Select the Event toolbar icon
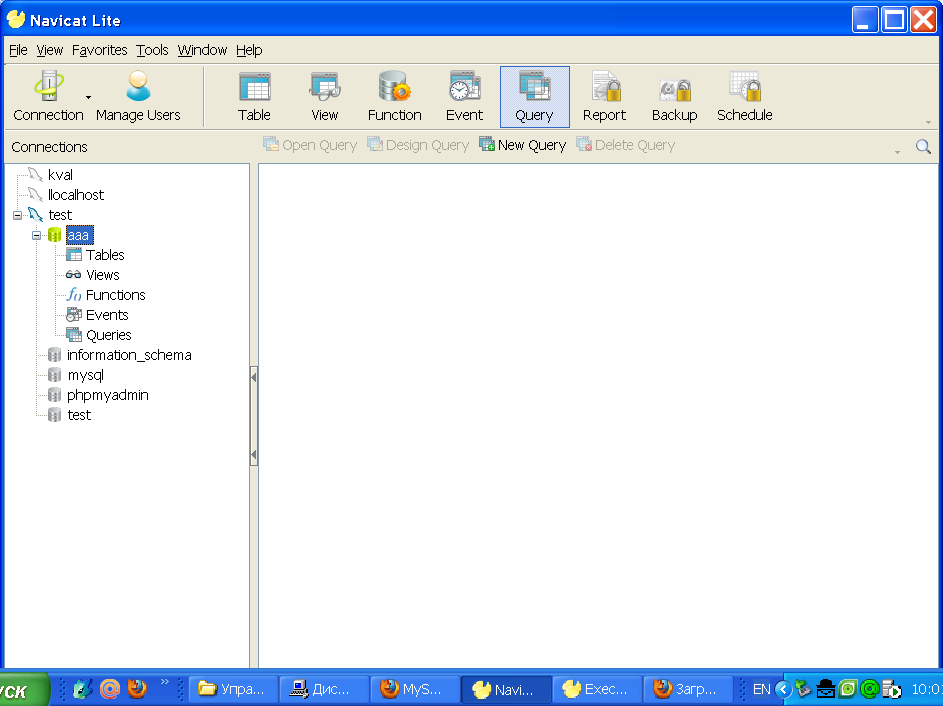This screenshot has width=943, height=706. (x=464, y=96)
